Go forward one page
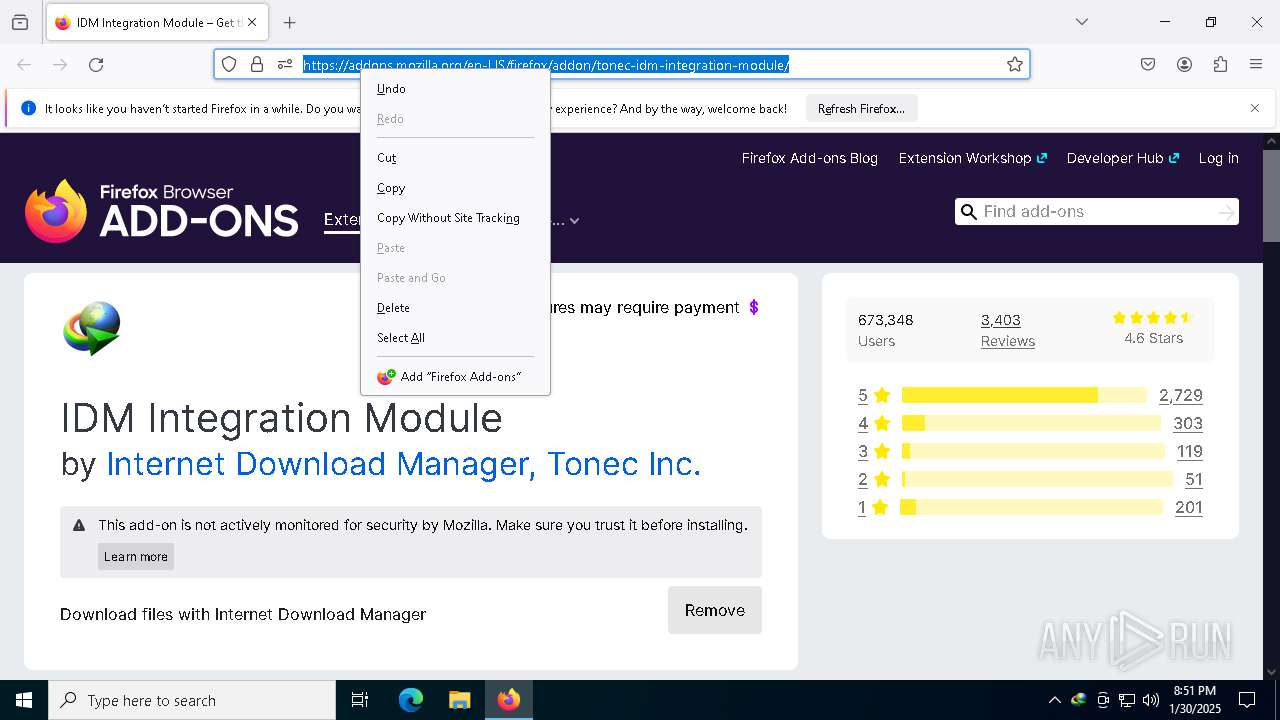Screen dimensions: 1280x720 tap(60, 65)
